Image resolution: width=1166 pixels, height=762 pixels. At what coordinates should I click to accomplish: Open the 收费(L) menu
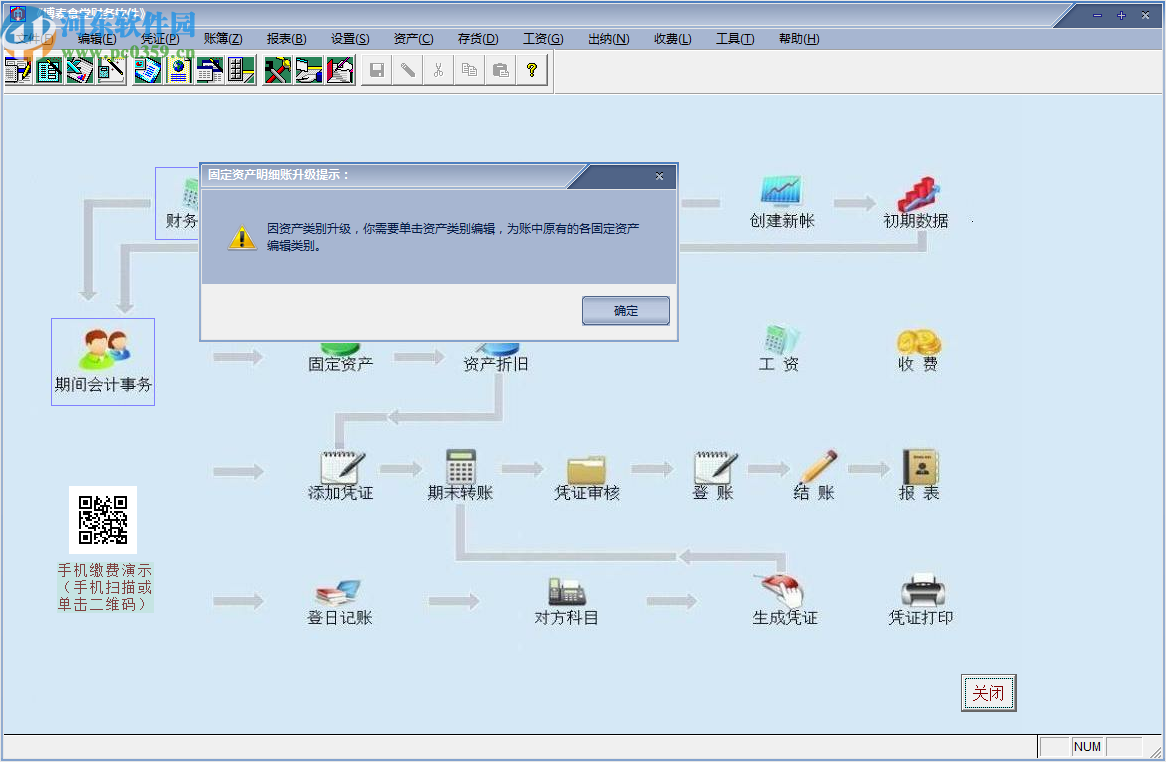(673, 39)
